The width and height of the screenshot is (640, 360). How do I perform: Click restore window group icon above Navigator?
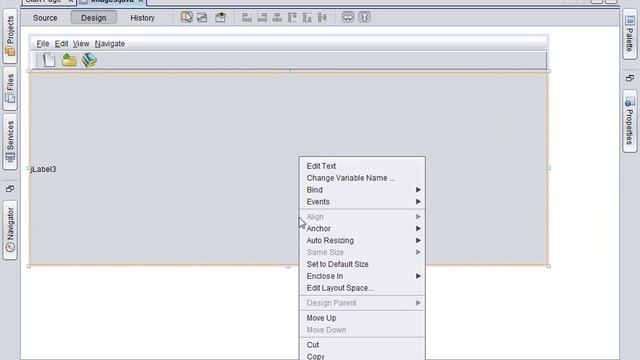click(10, 188)
